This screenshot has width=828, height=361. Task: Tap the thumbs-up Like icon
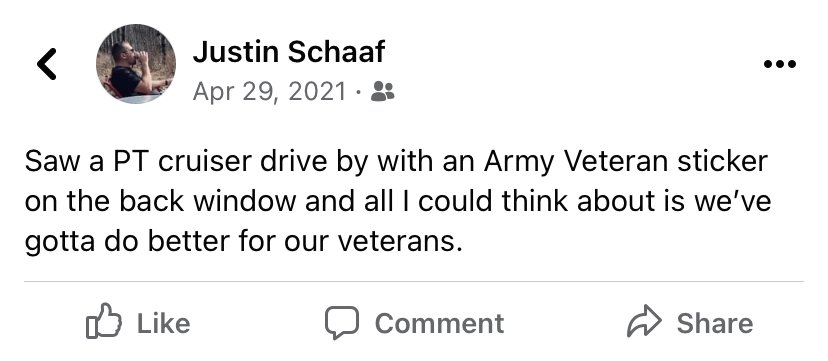point(104,320)
